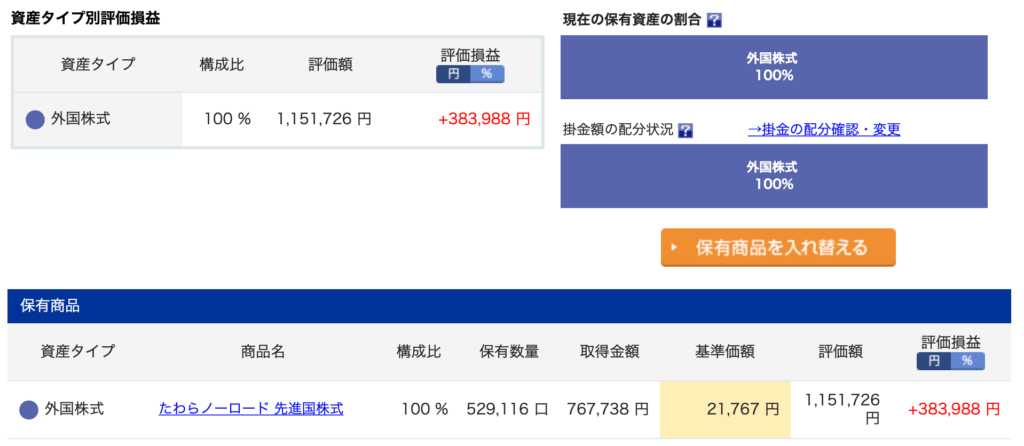The width and height of the screenshot is (1024, 446).
Task: Toggle 保有商品 table 評価損益 to %
Action: (x=967, y=361)
